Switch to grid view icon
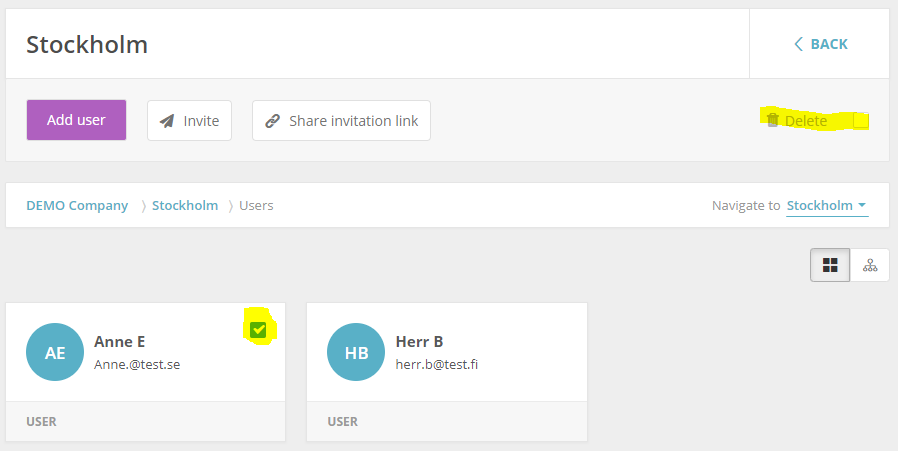This screenshot has width=898, height=451. 830,265
